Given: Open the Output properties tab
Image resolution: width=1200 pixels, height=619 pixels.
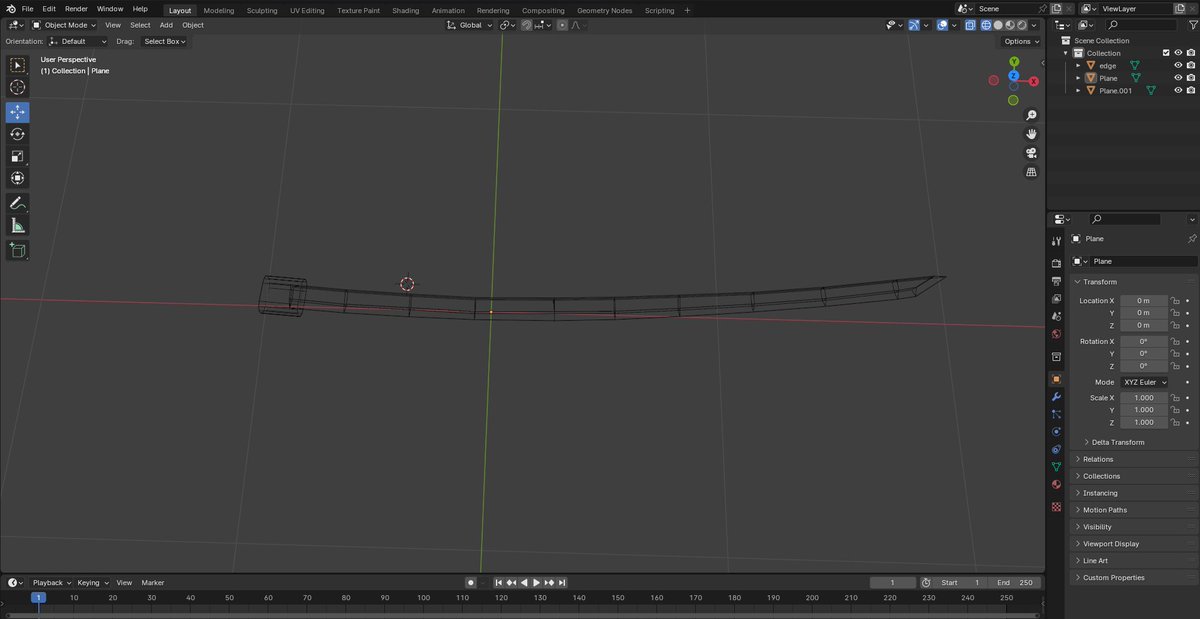Looking at the screenshot, I should pyautogui.click(x=1056, y=281).
